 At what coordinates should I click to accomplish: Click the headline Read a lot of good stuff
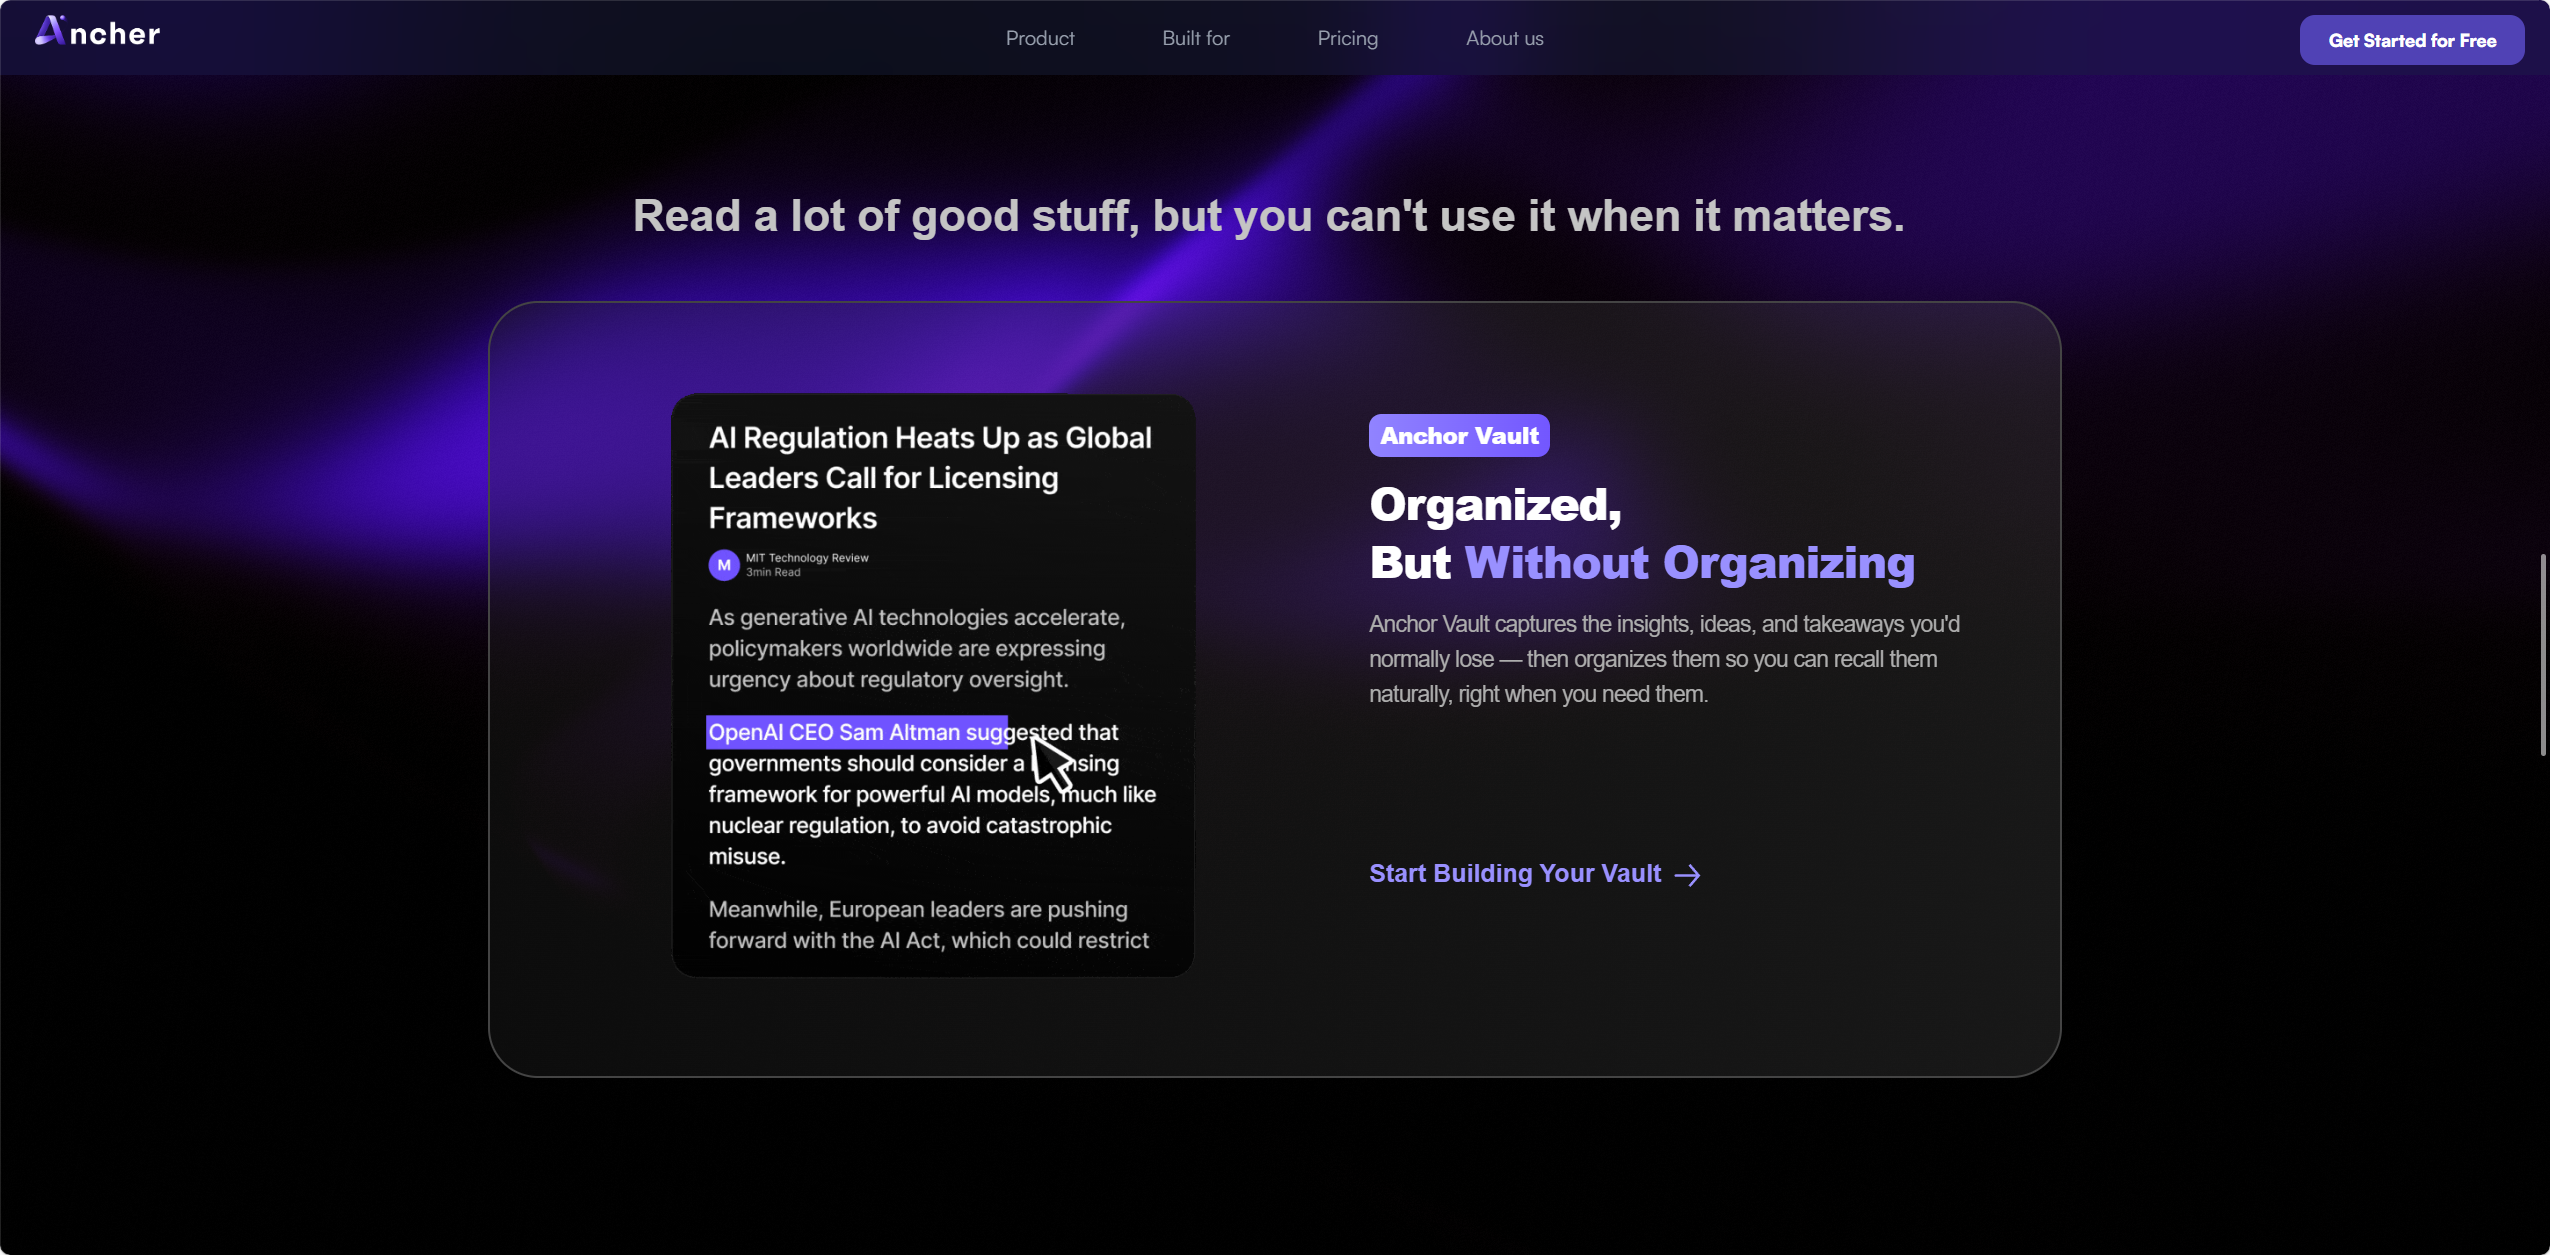1268,216
